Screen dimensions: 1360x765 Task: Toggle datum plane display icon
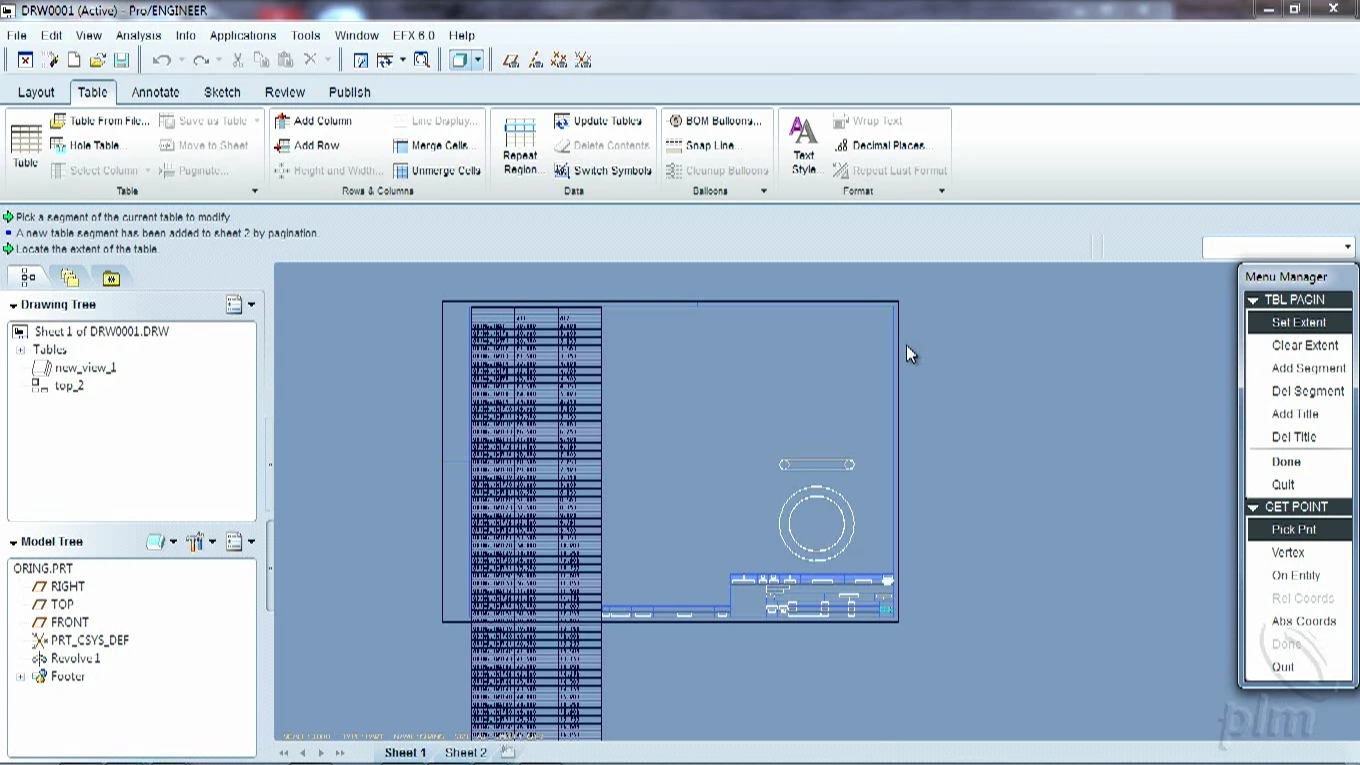click(x=511, y=60)
